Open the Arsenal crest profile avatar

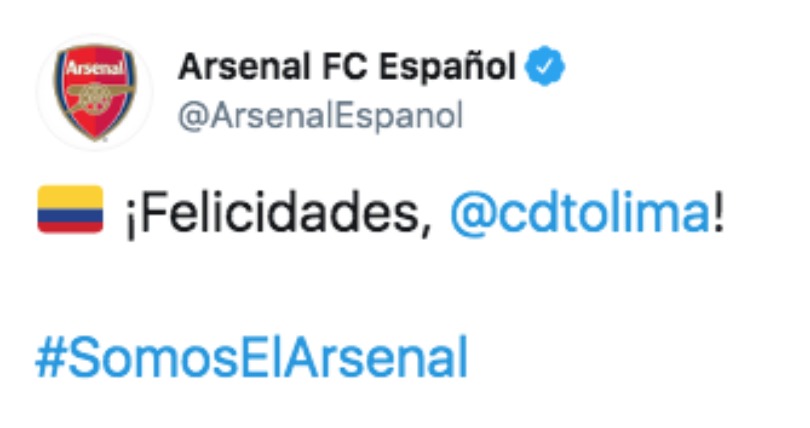click(94, 93)
